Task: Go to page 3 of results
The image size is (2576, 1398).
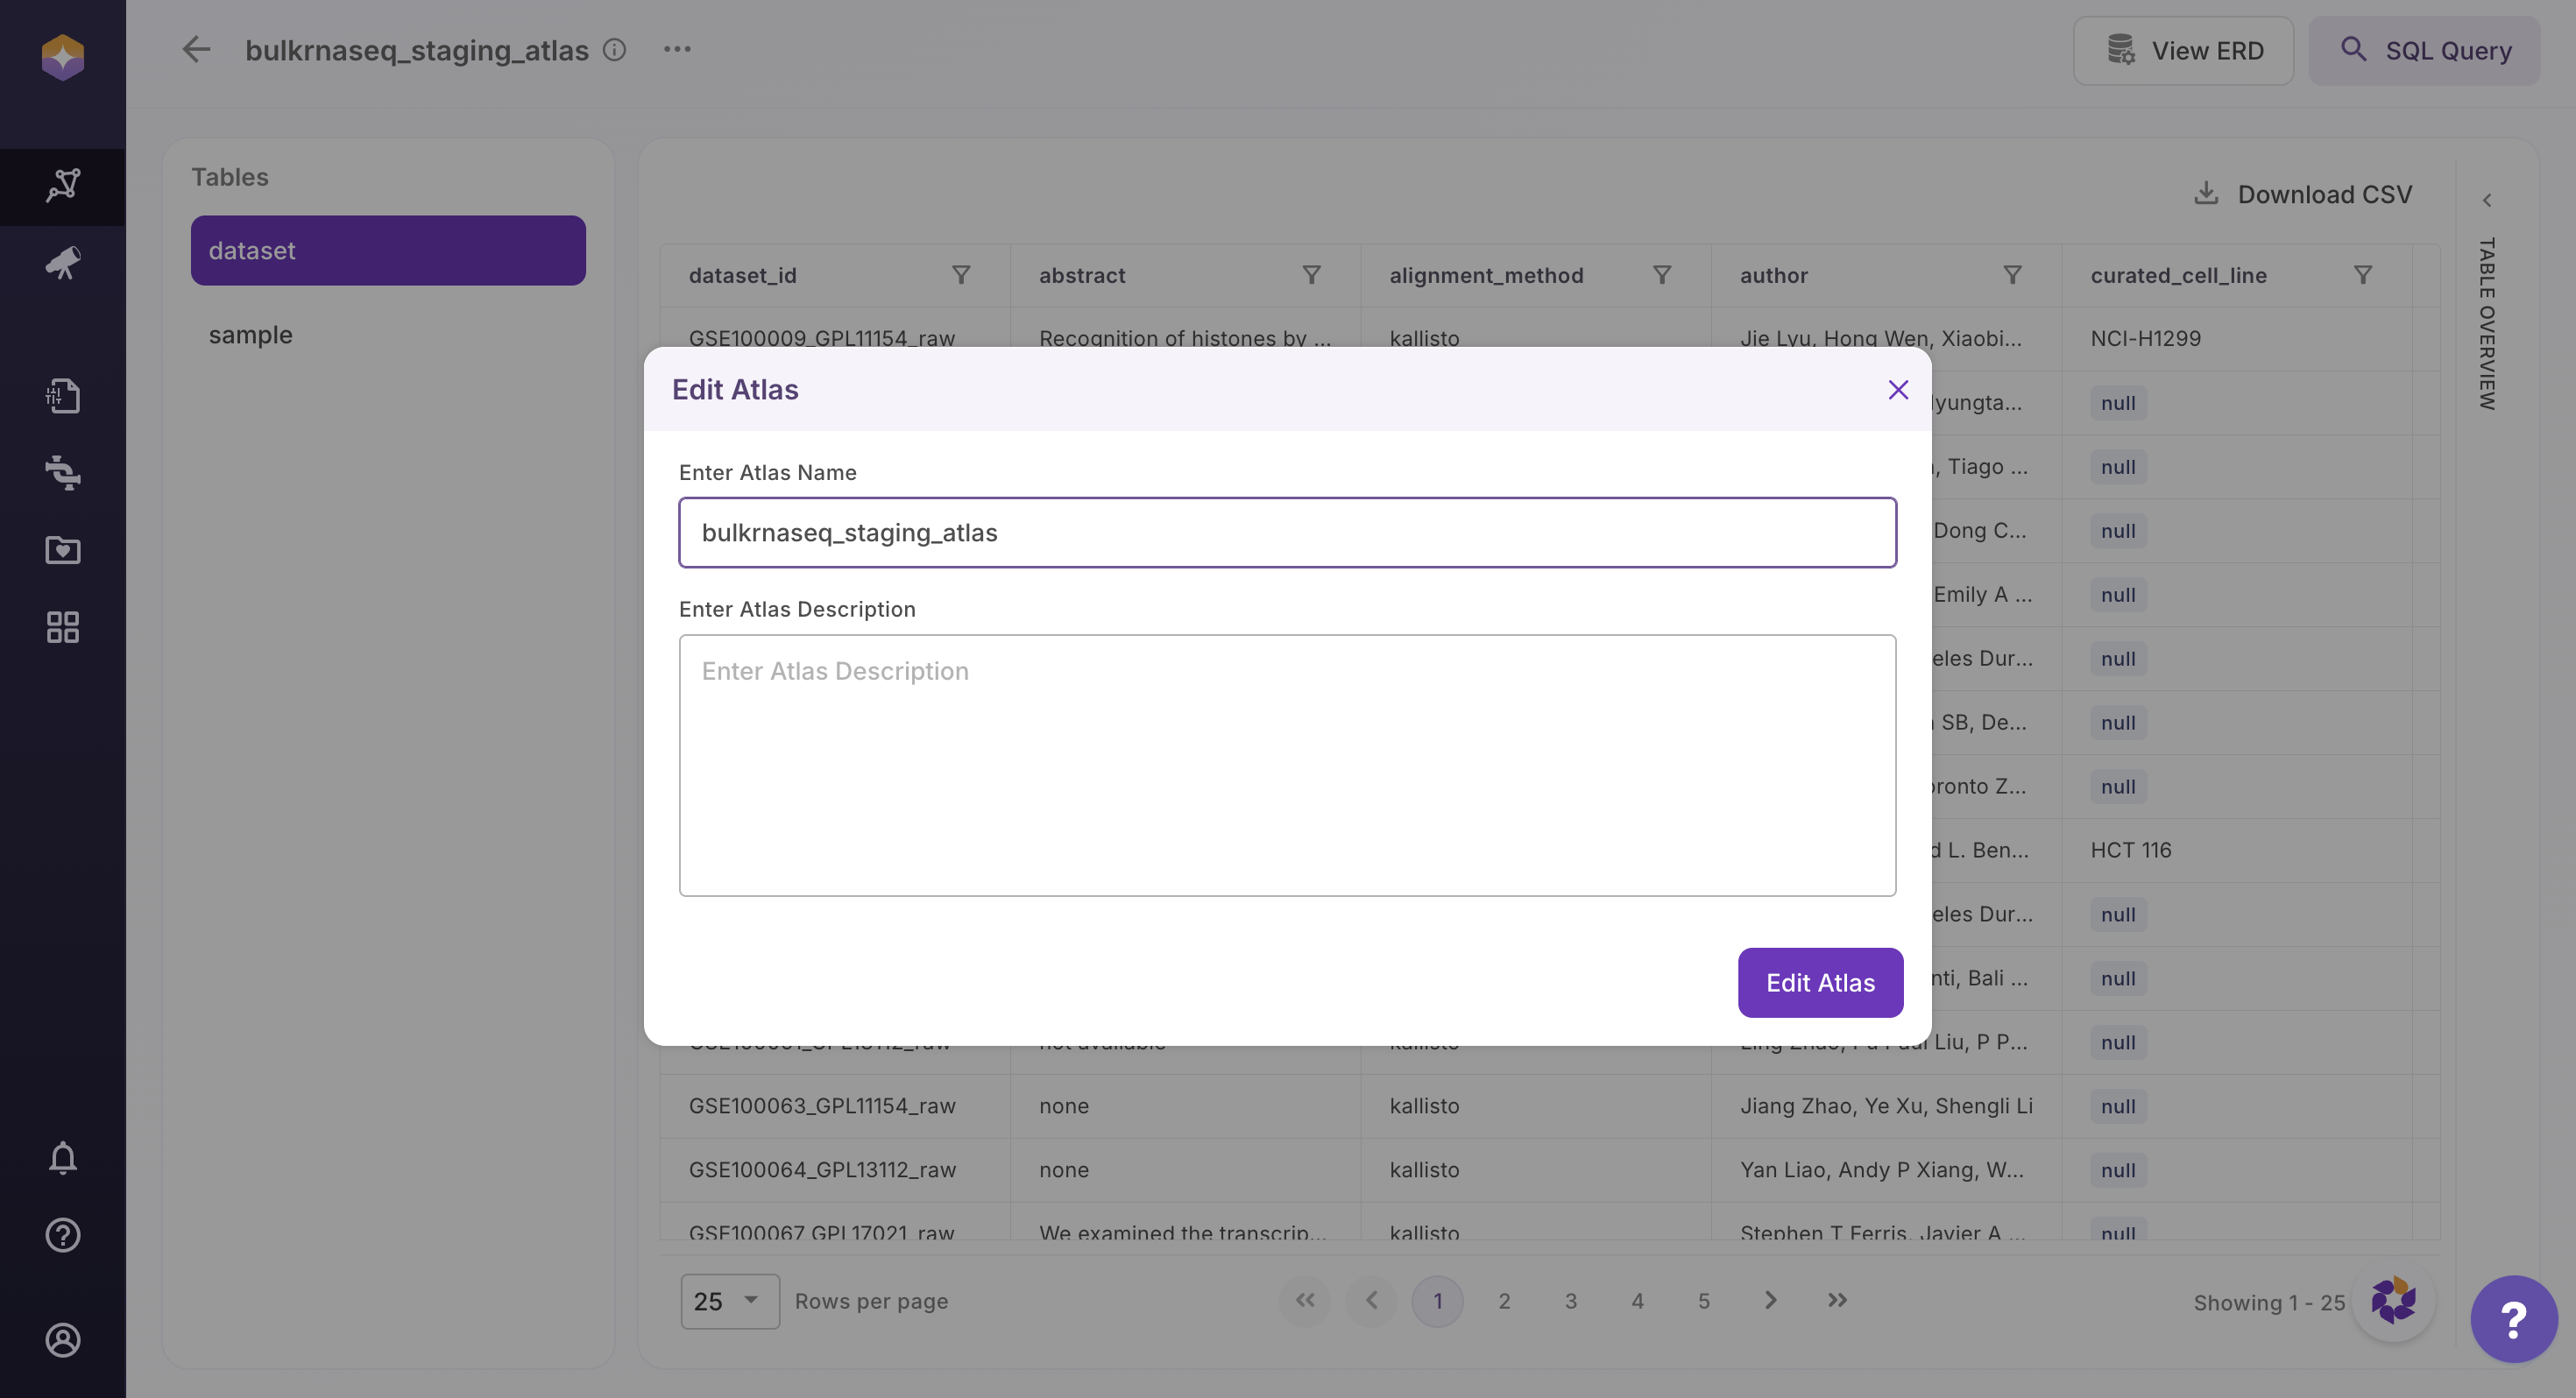Action: pyautogui.click(x=1570, y=1301)
